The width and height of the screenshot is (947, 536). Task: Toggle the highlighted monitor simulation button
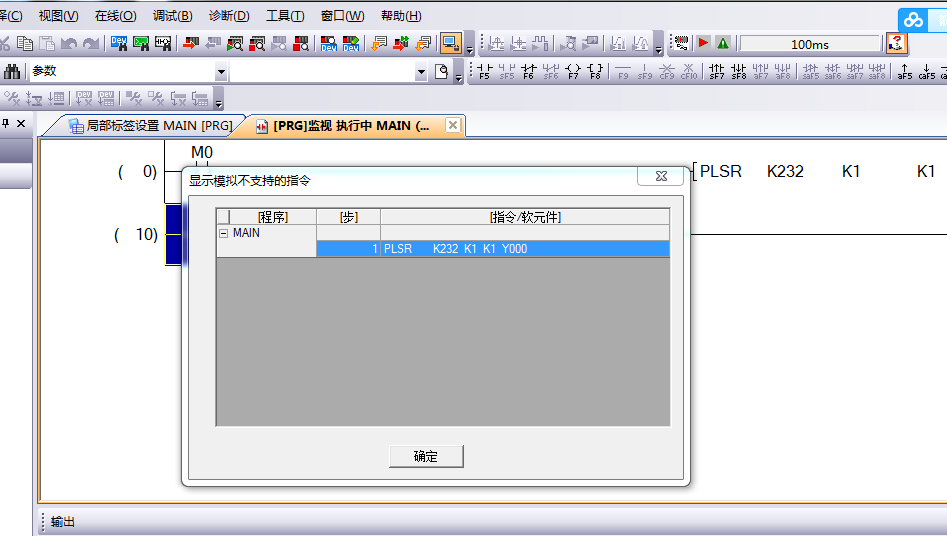coord(450,43)
